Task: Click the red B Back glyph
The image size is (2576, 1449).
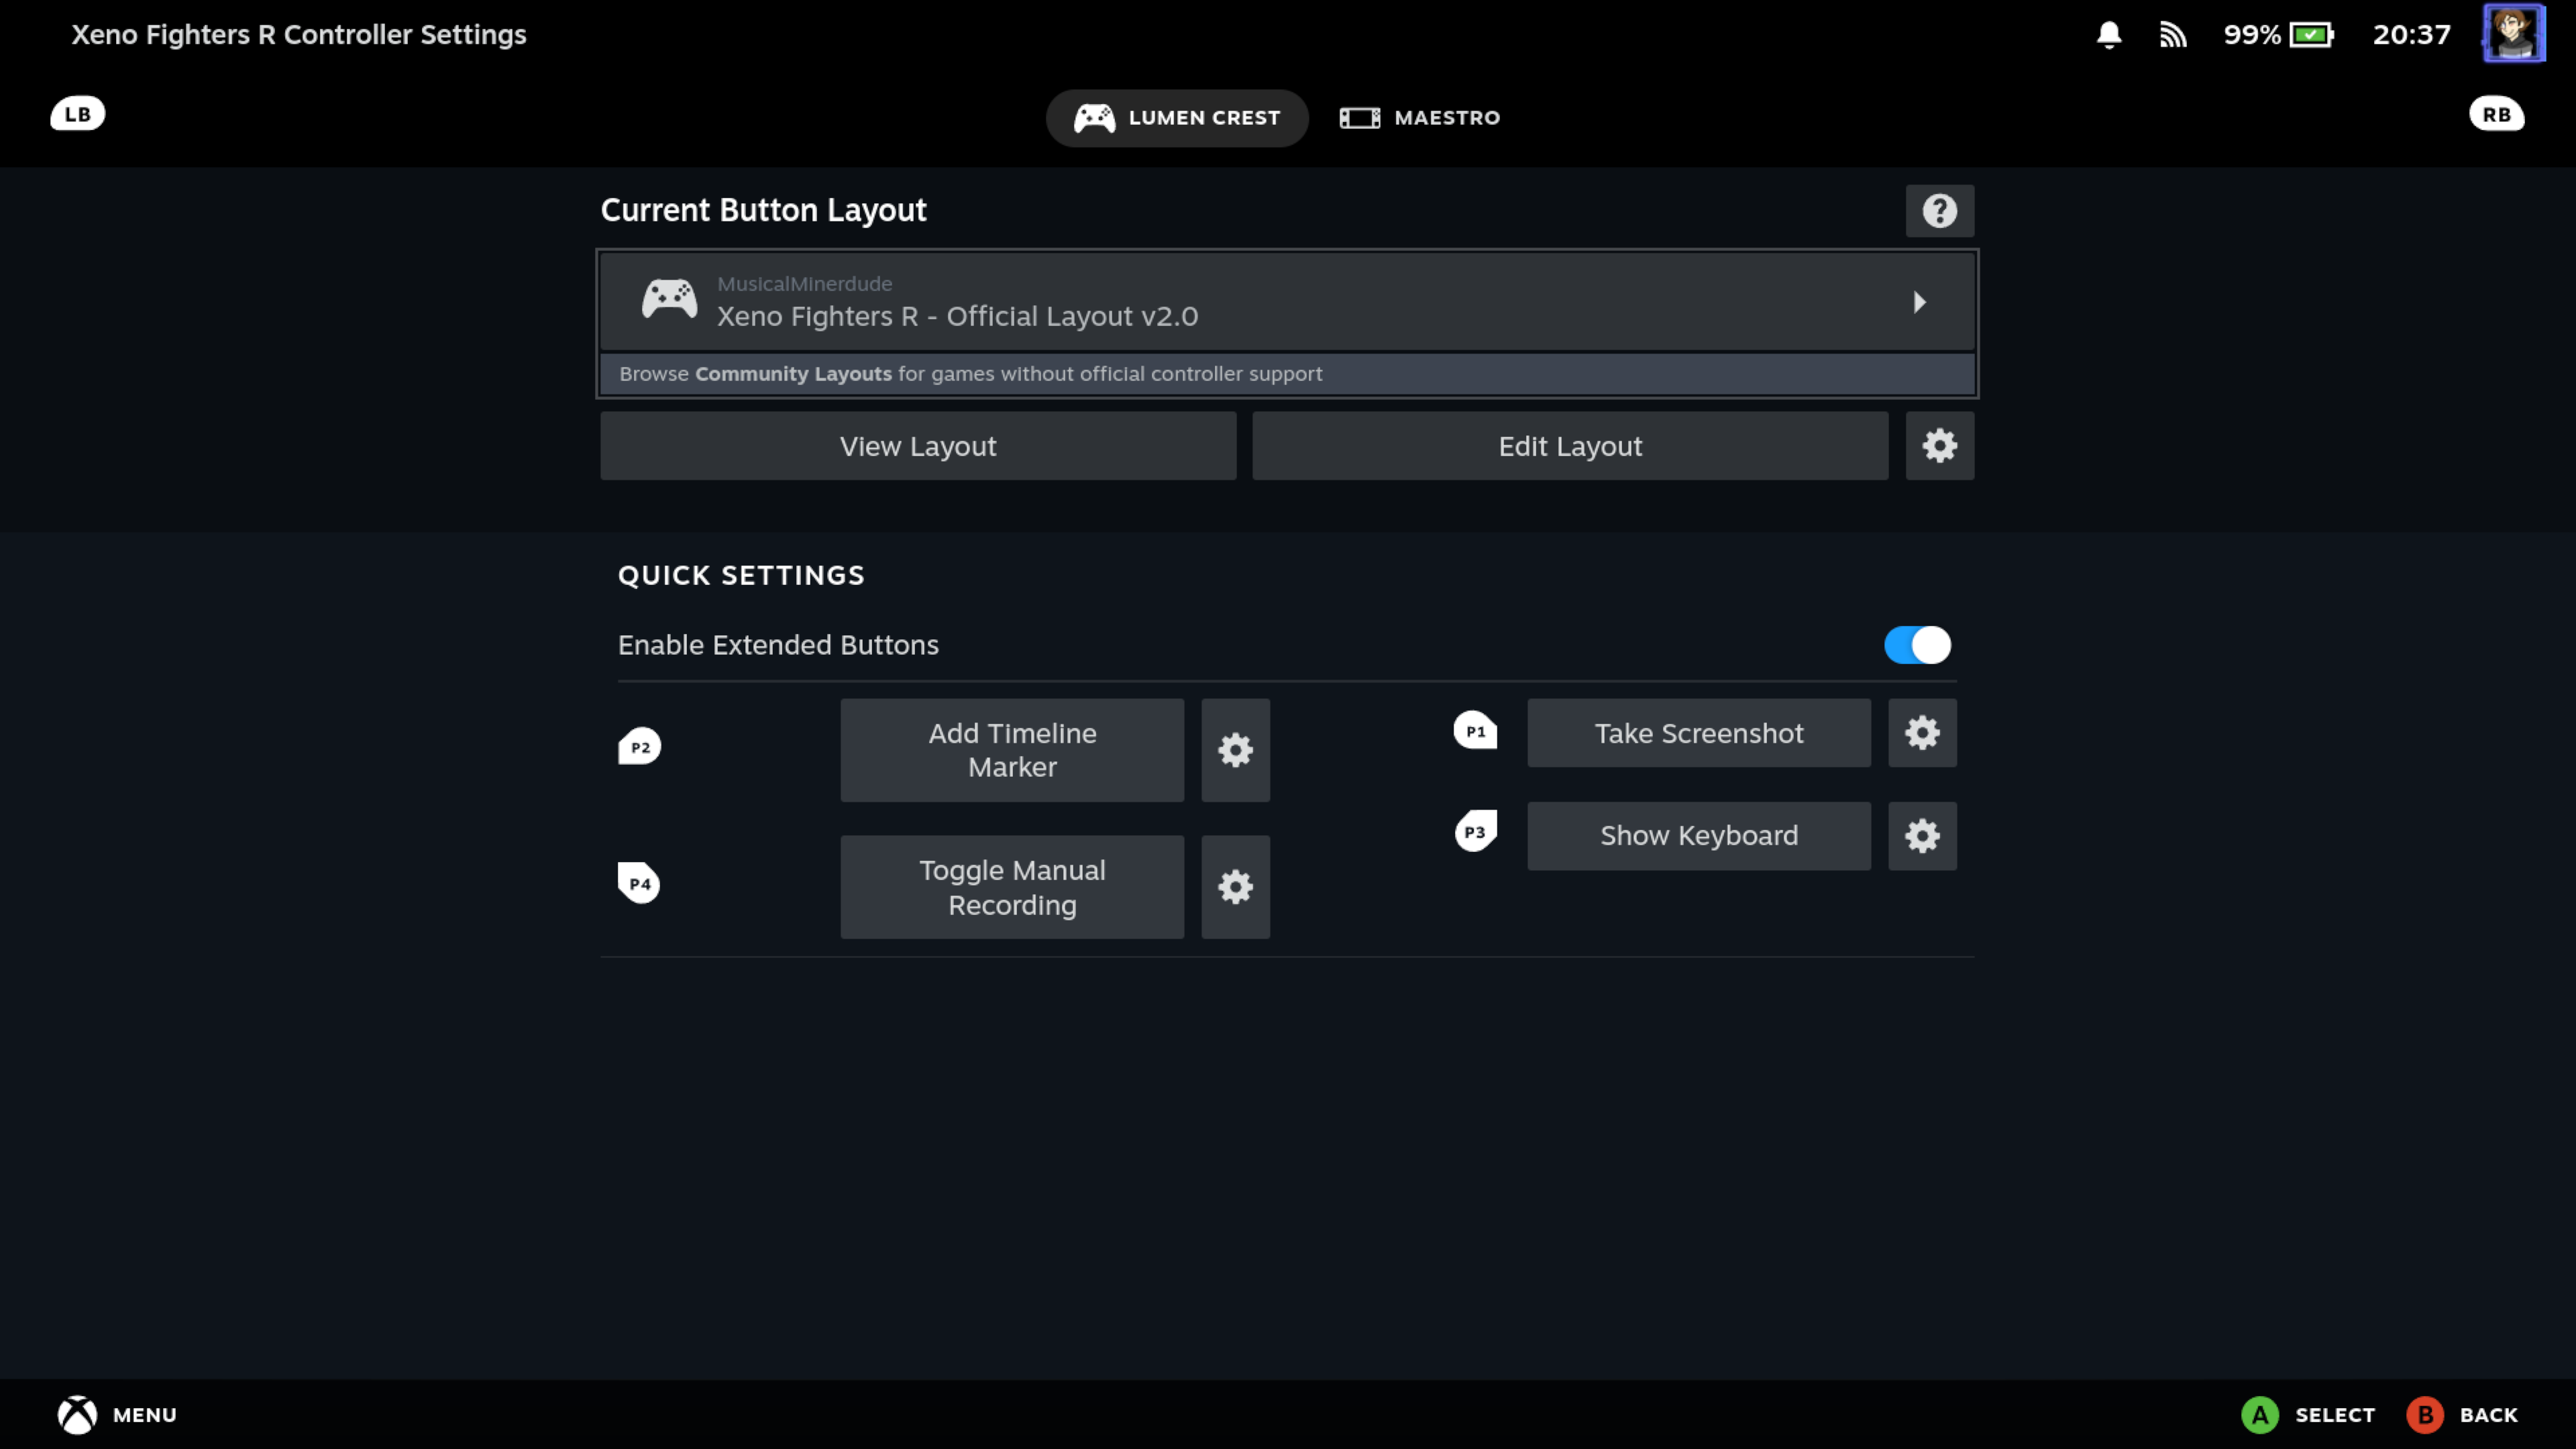Action: (x=2425, y=1415)
